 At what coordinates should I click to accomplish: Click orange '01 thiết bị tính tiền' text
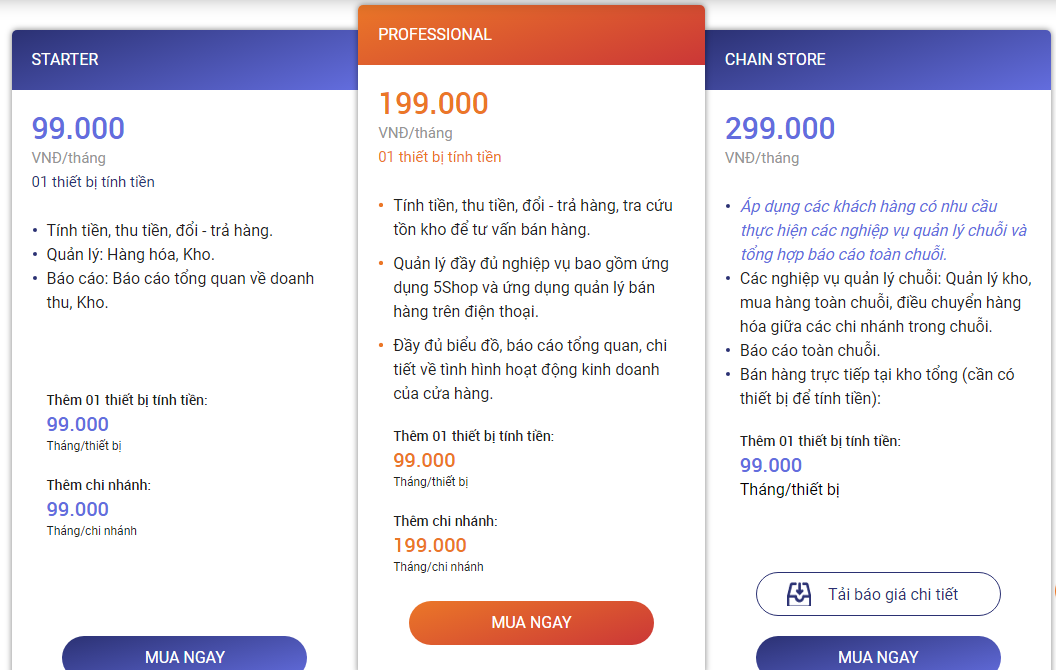pos(439,157)
